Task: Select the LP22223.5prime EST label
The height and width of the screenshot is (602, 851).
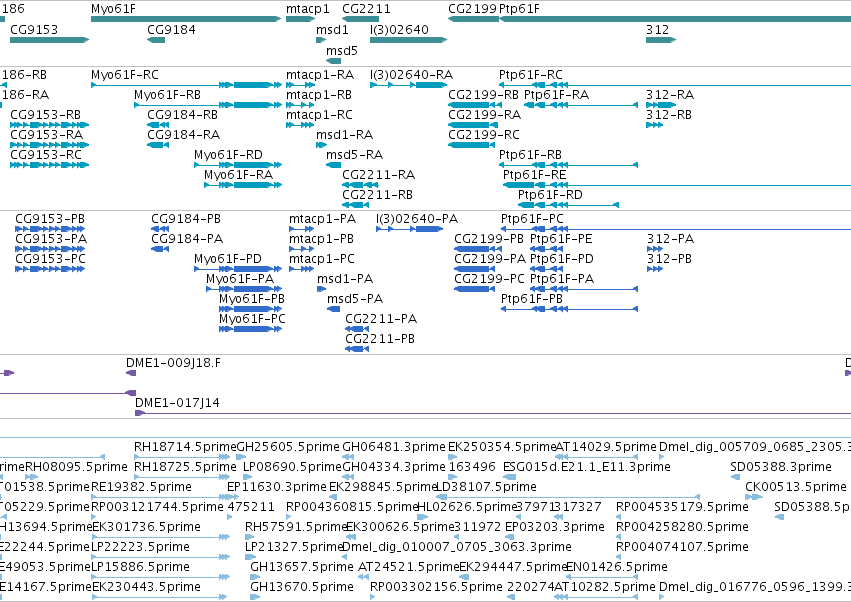Action: tap(141, 547)
